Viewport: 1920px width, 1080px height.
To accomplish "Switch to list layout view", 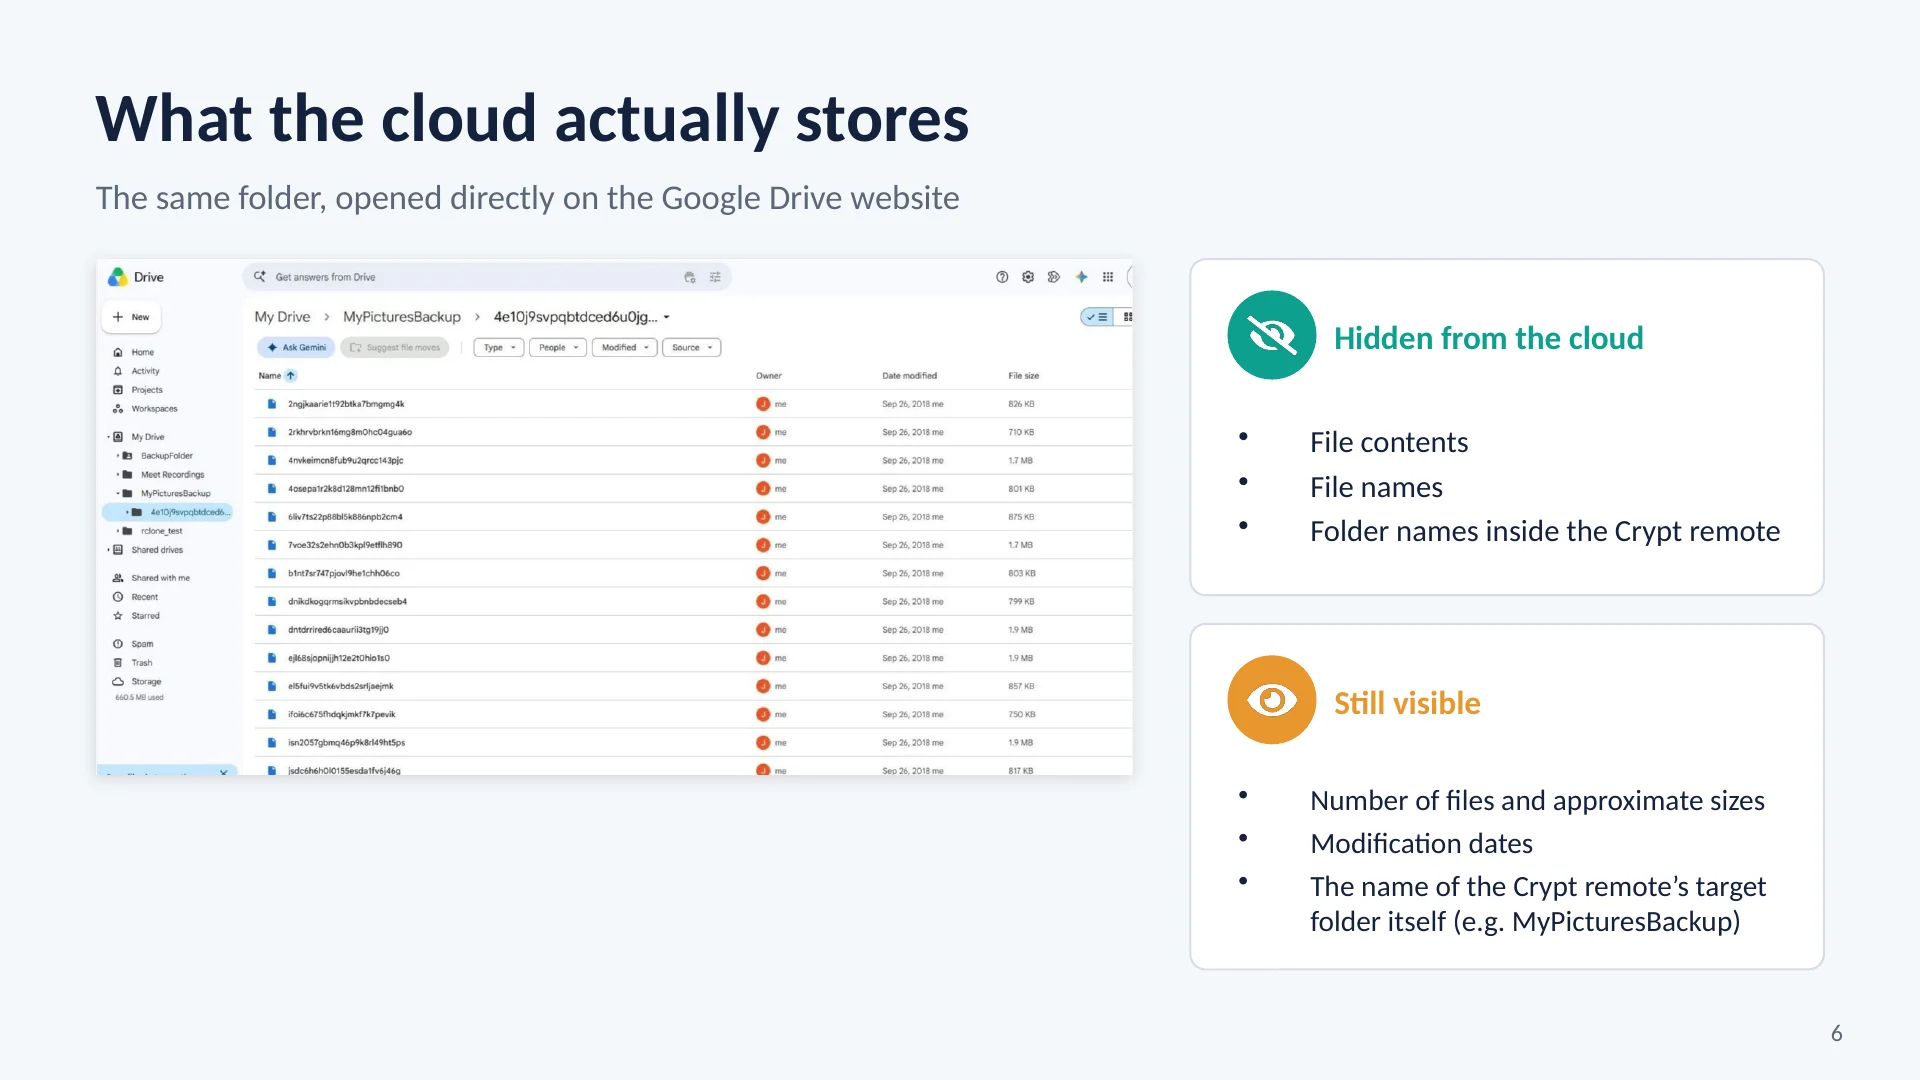I will [1097, 317].
